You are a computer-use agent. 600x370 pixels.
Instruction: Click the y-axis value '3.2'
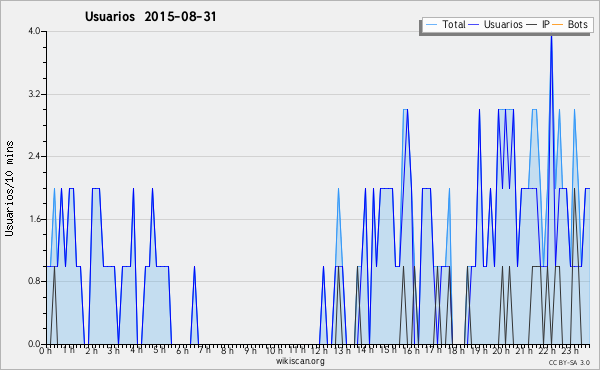pos(34,94)
